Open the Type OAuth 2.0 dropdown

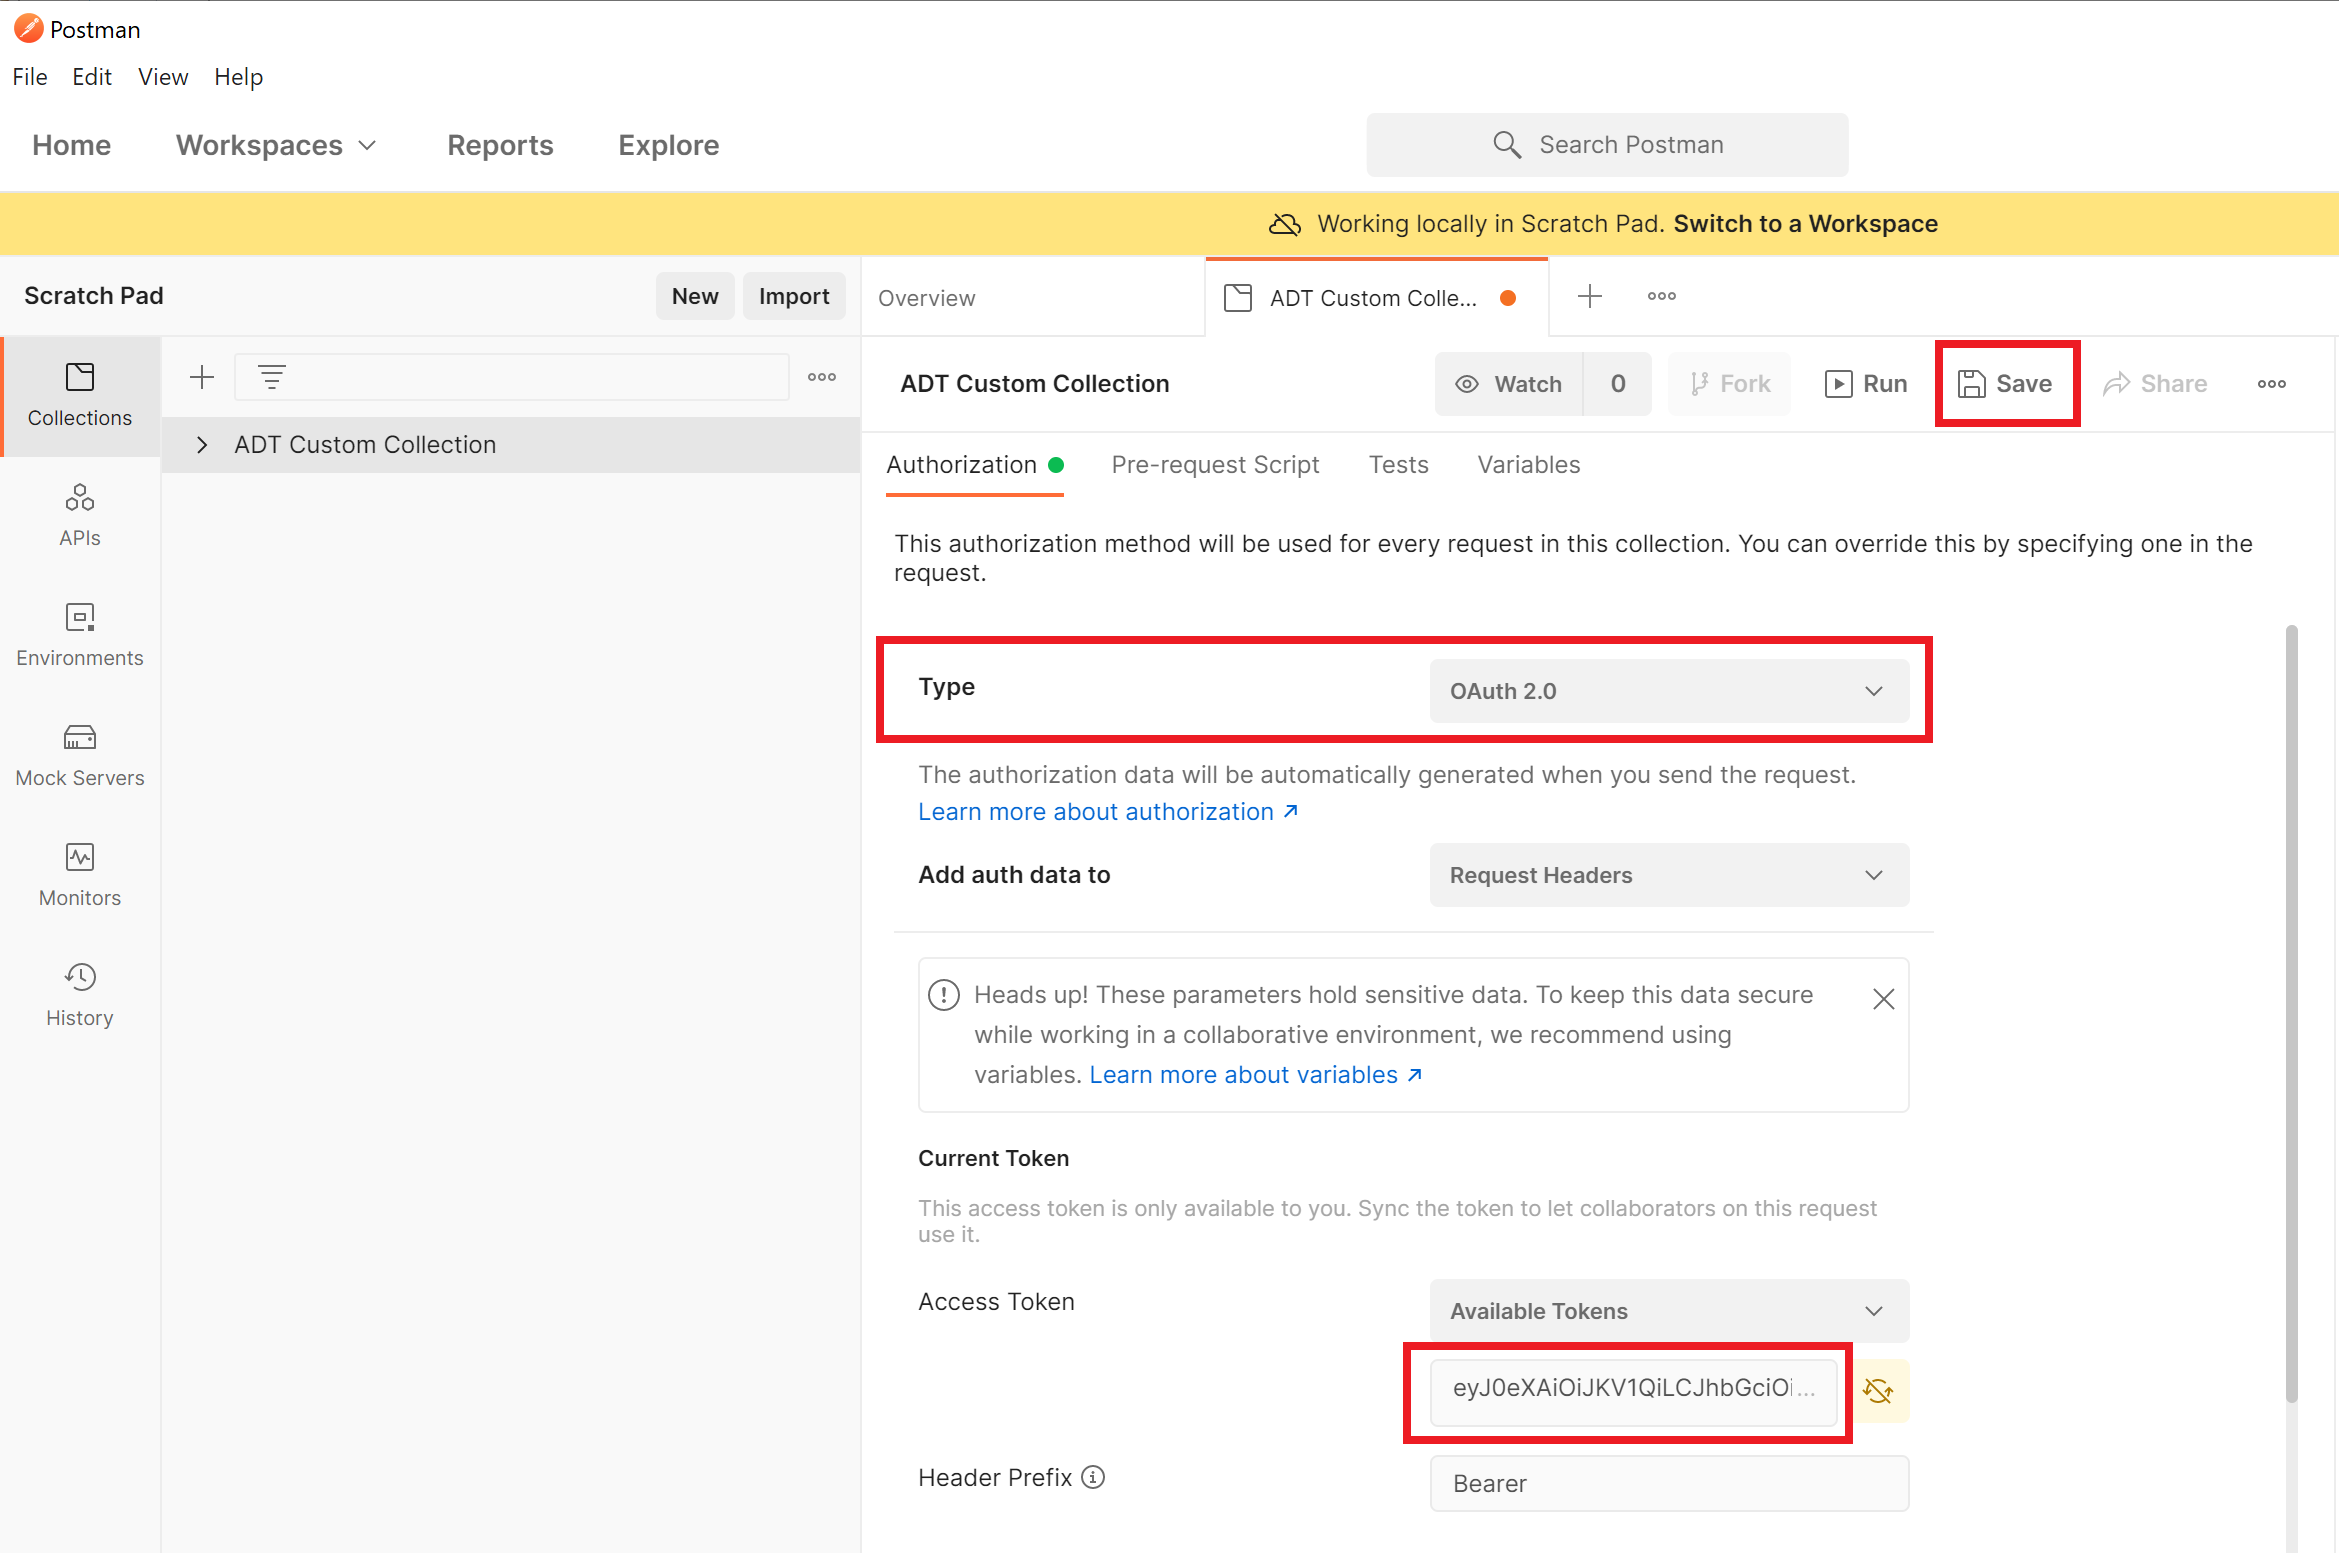coord(1669,691)
